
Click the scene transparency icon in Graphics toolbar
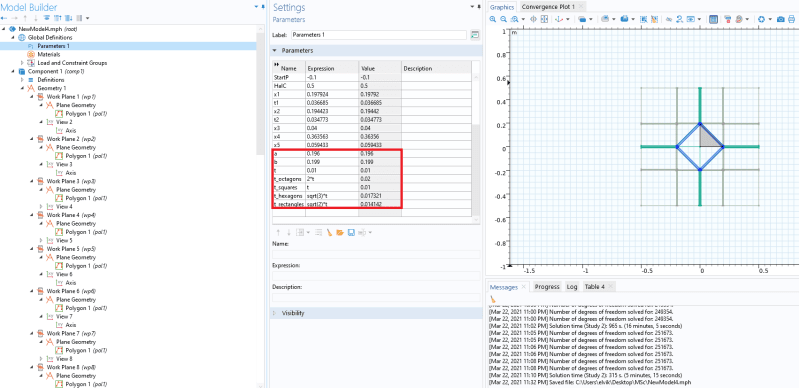pyautogui.click(x=583, y=19)
